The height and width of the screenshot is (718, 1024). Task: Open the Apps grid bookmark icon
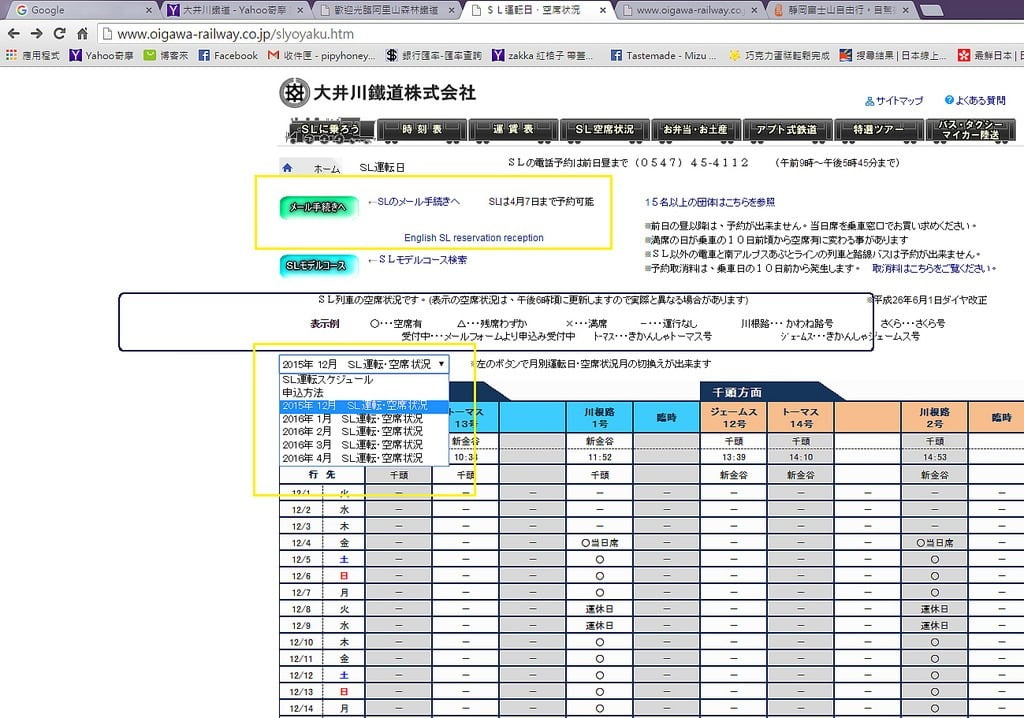(13, 56)
